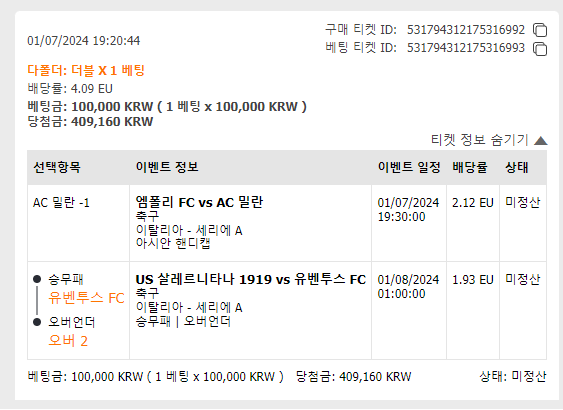Click the 배당률 column header

[470, 167]
